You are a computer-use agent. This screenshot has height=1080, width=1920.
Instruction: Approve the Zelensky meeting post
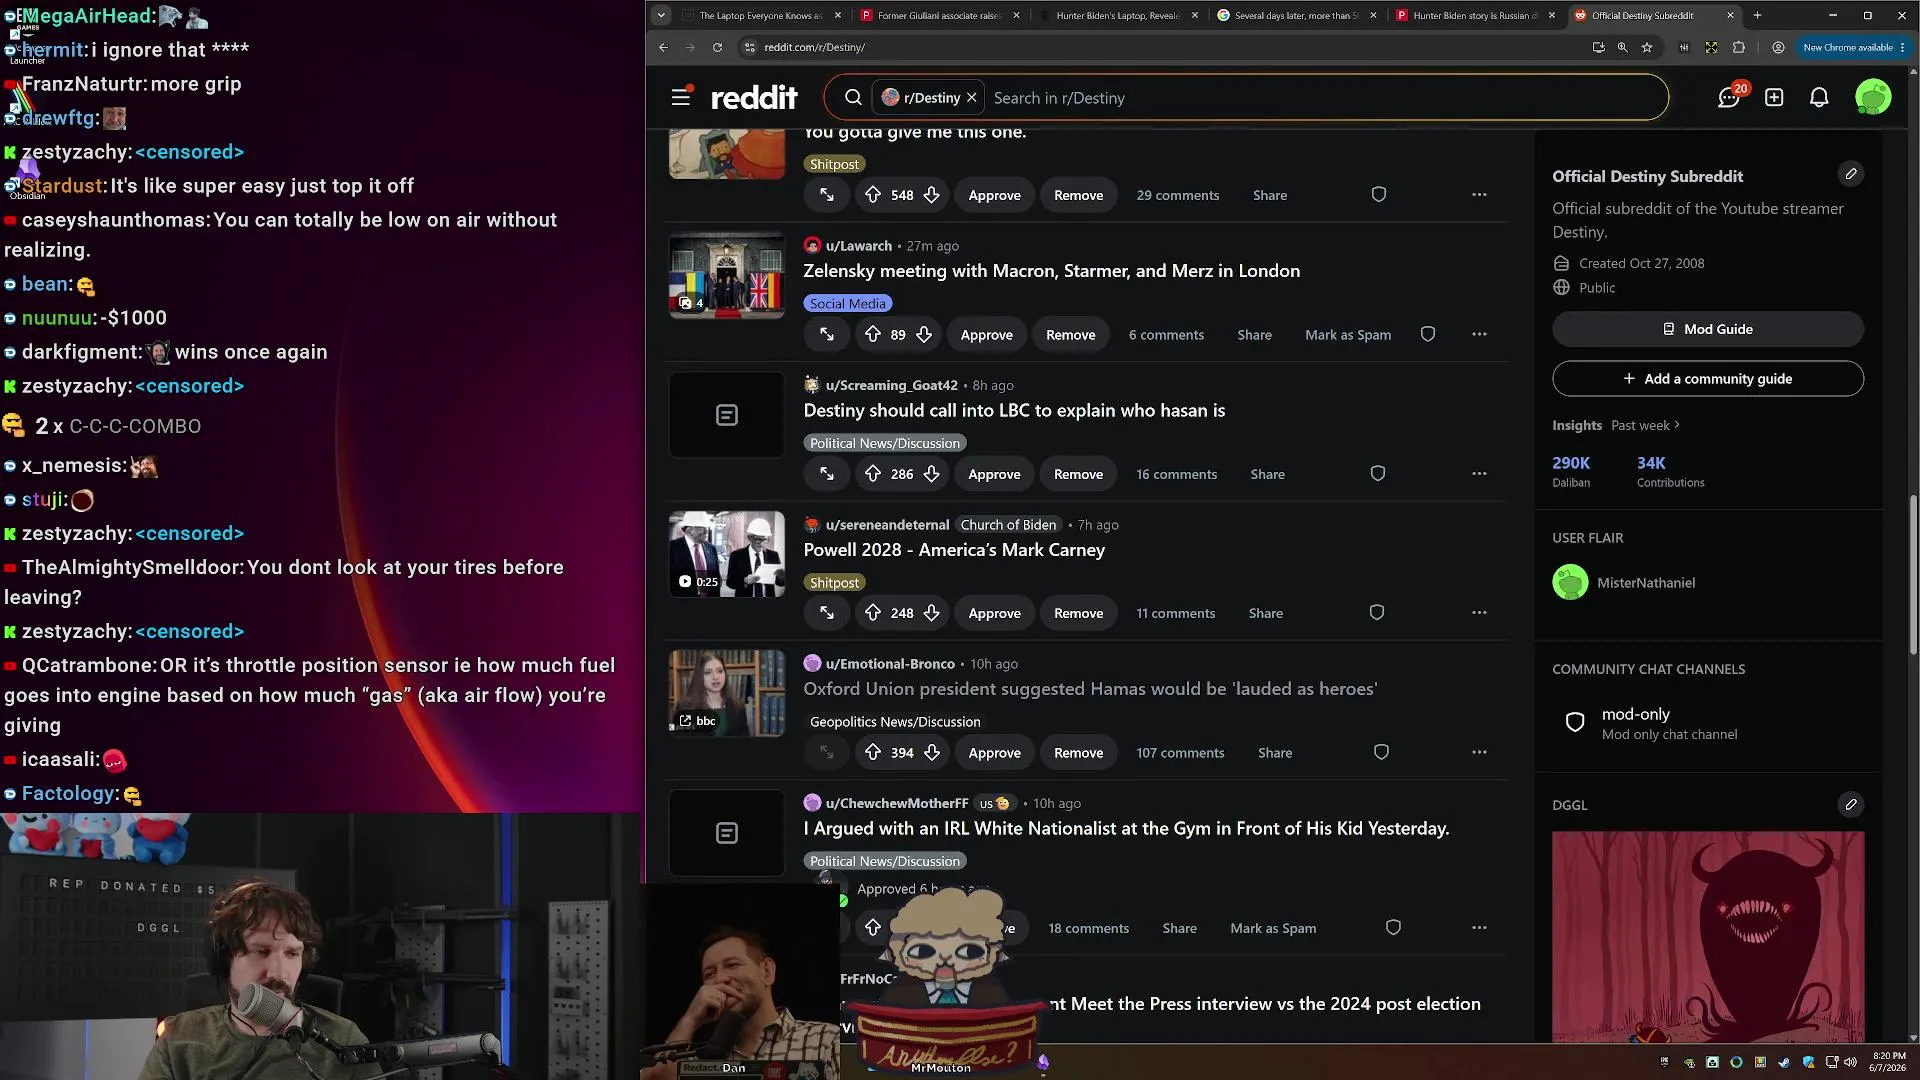[x=986, y=335]
